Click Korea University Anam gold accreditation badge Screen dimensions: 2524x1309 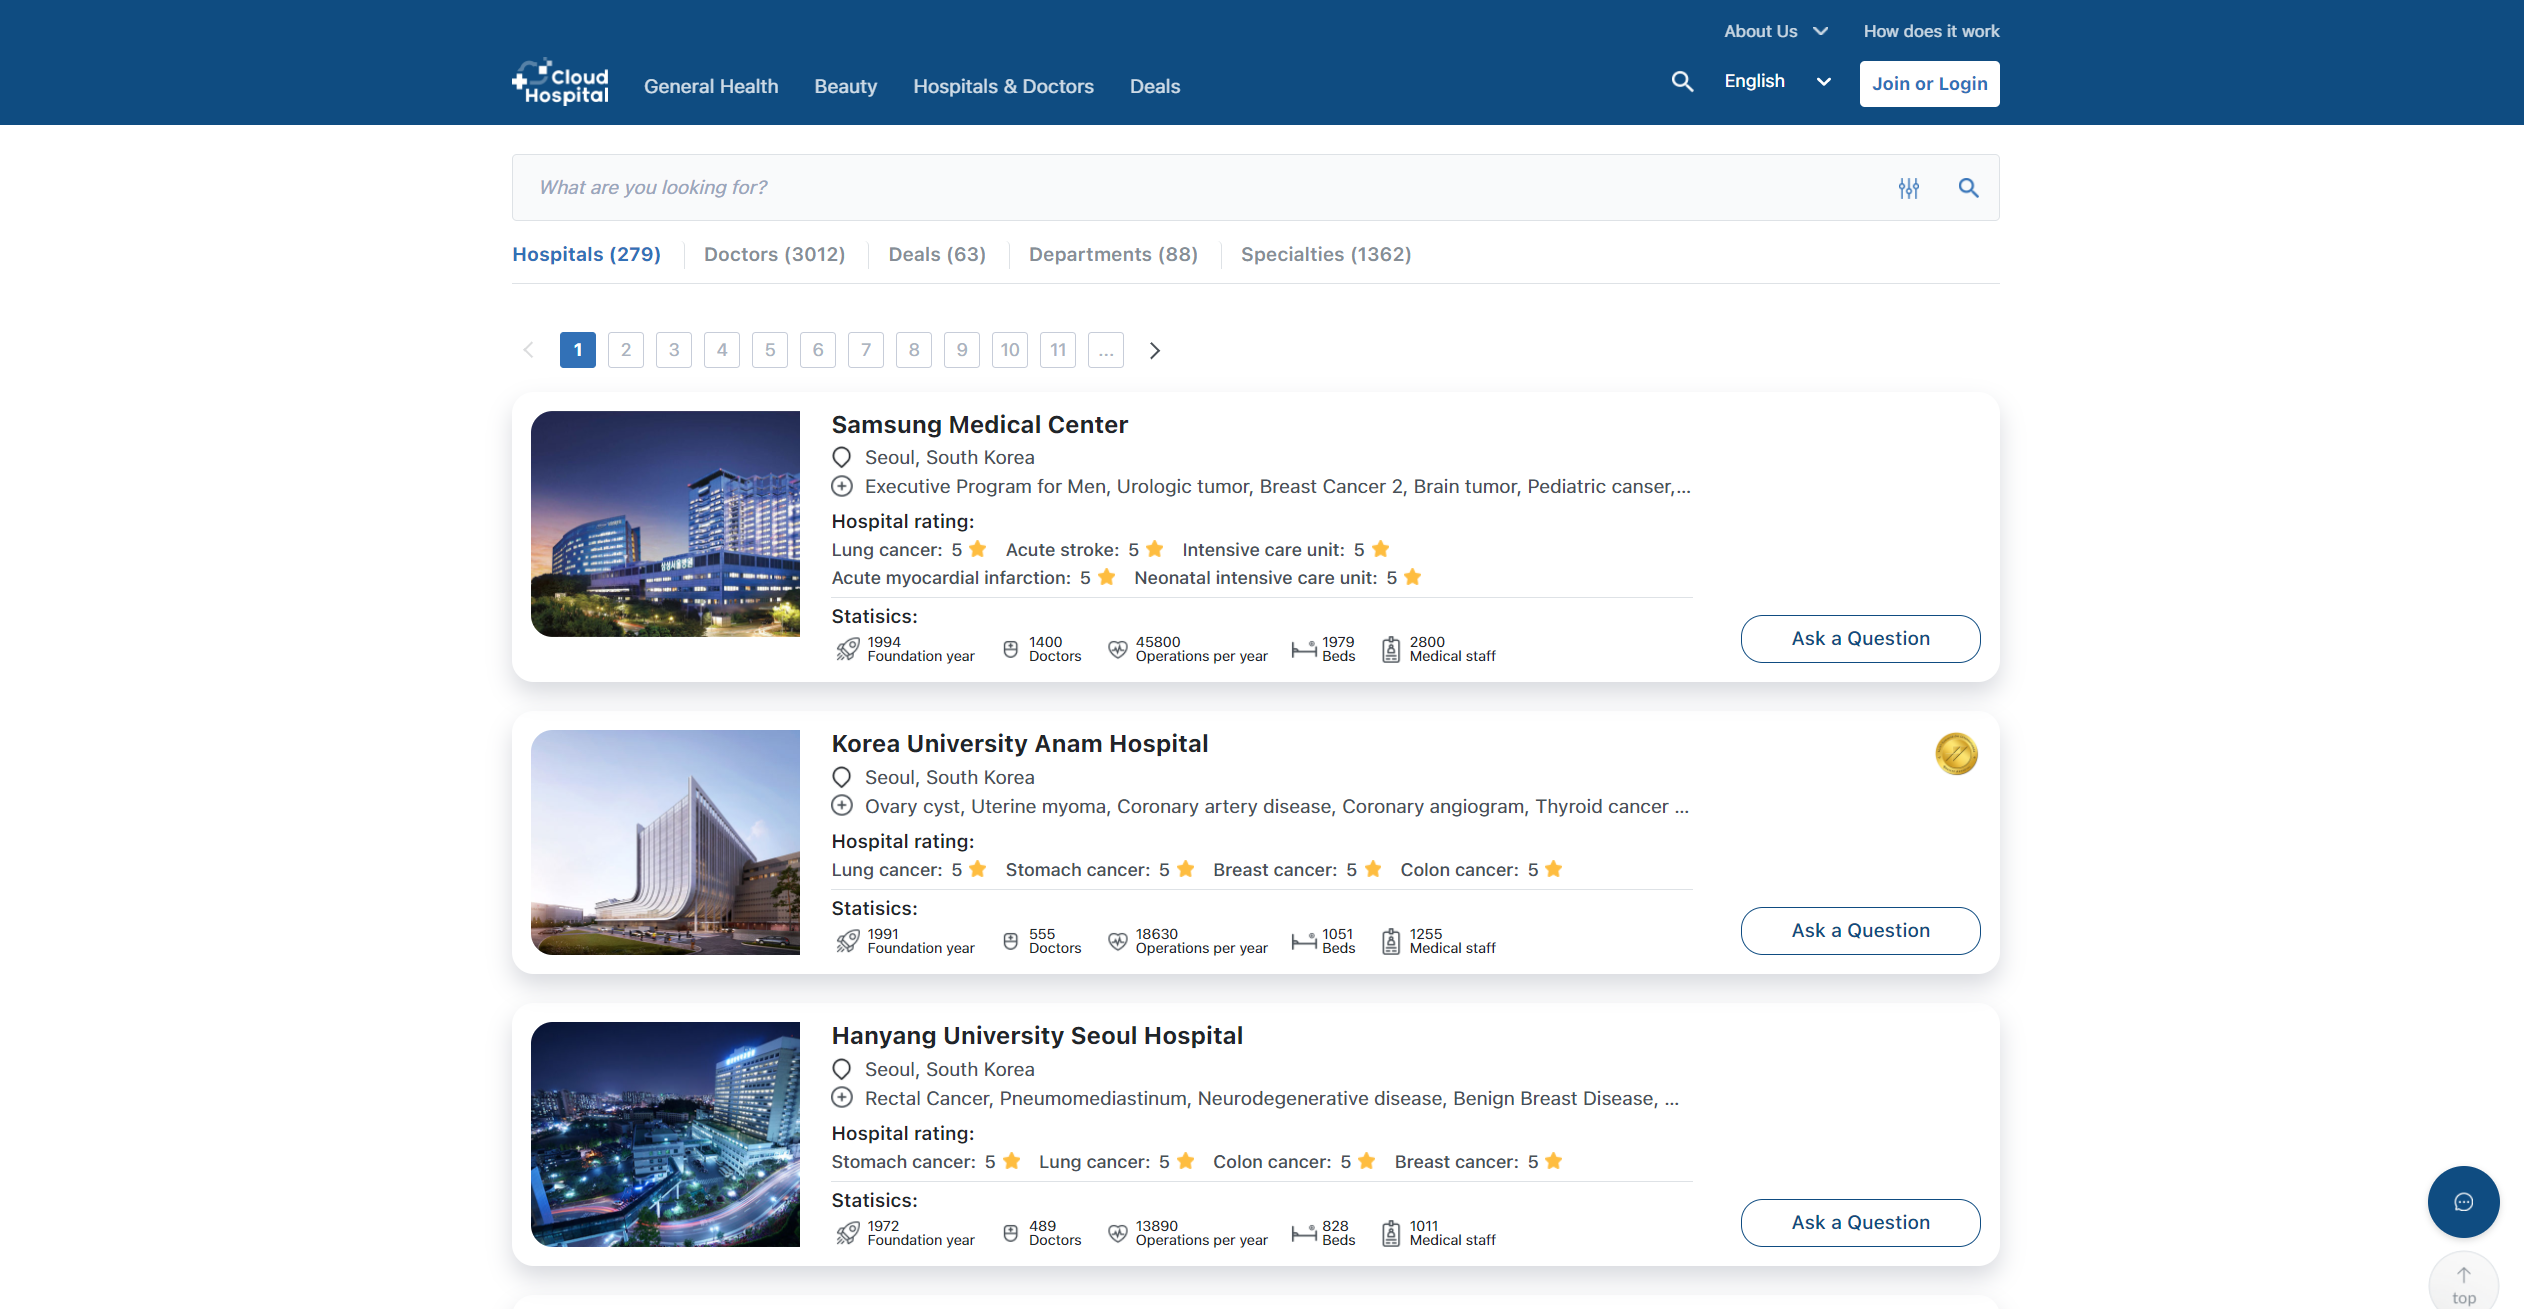pos(1956,754)
